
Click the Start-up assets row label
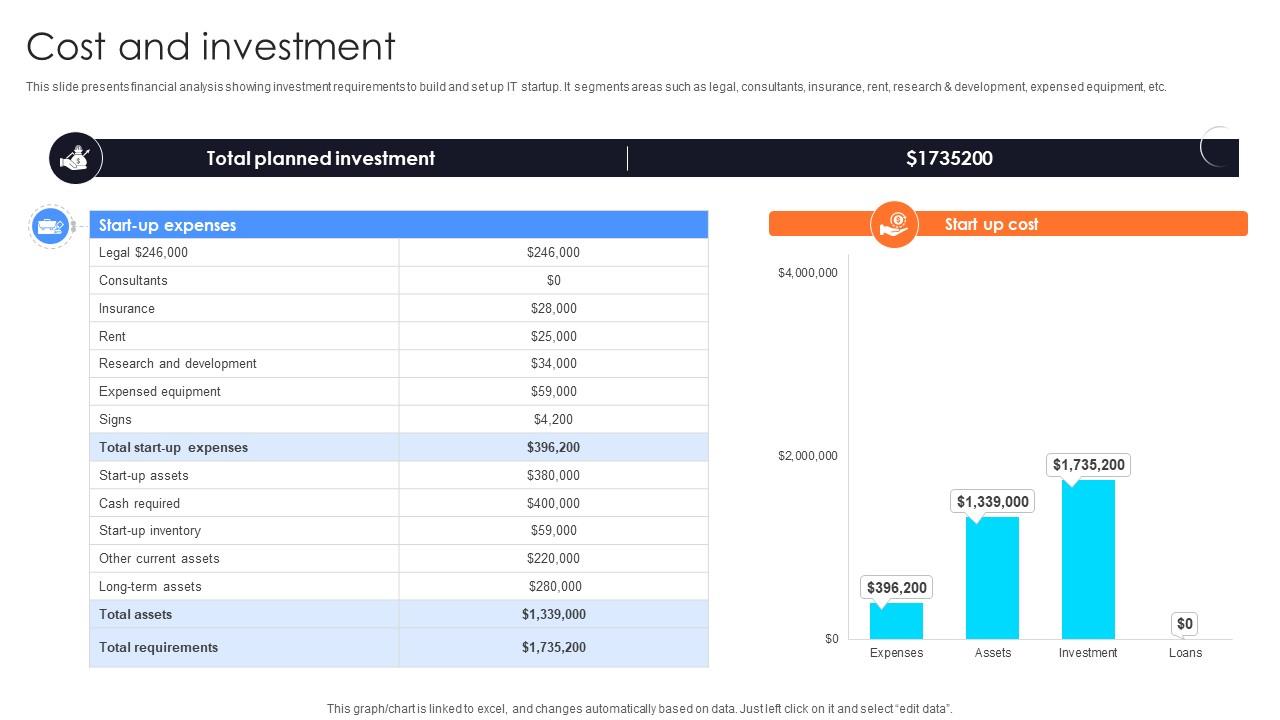coord(144,476)
